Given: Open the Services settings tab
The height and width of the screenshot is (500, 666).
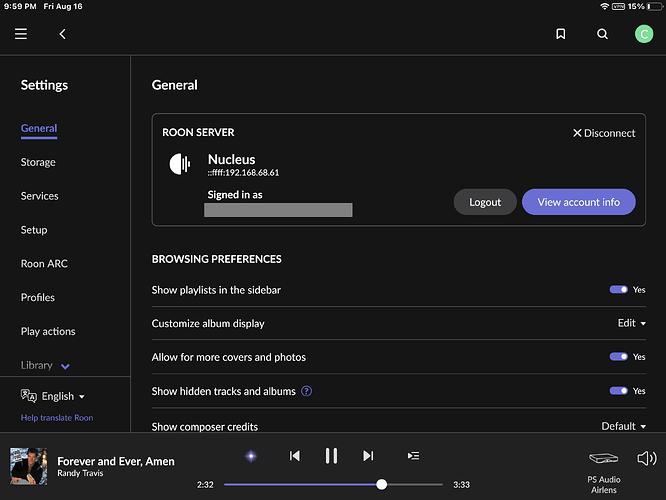Looking at the screenshot, I should (40, 196).
